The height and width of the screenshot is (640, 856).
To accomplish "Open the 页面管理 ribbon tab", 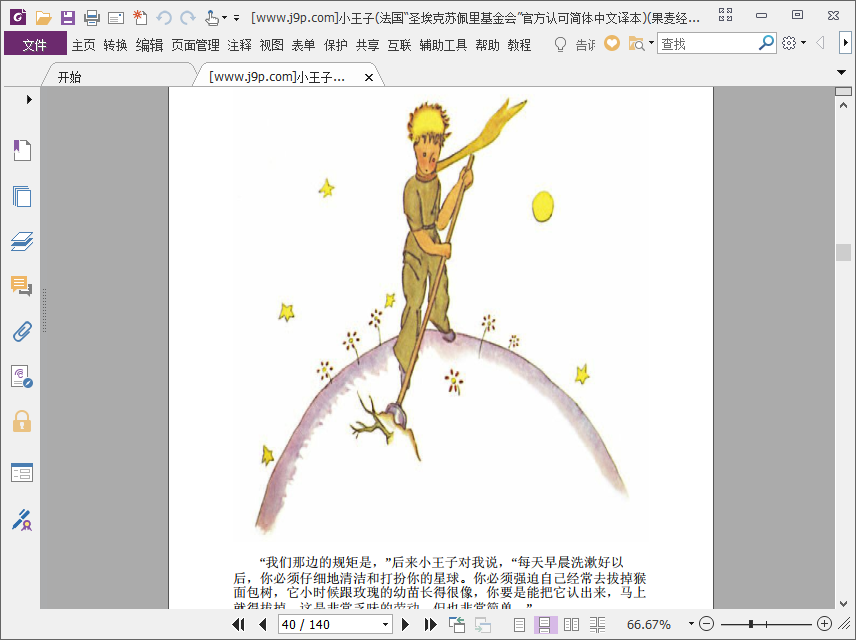I will (x=195, y=45).
